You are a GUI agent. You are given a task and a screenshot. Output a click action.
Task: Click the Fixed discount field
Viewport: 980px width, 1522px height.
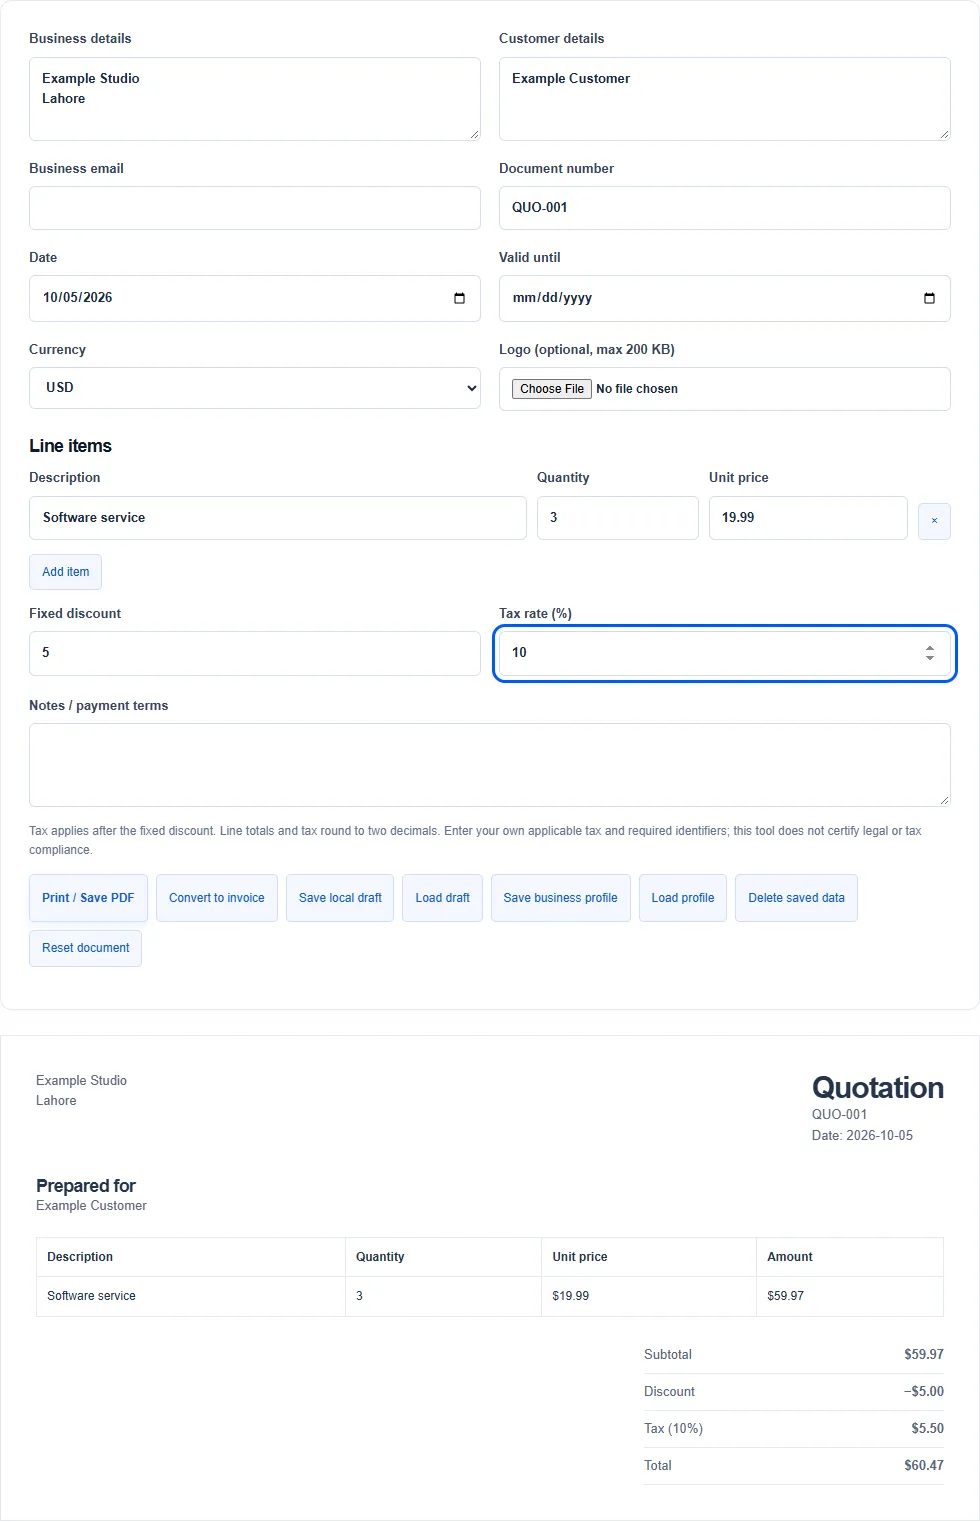tap(255, 653)
